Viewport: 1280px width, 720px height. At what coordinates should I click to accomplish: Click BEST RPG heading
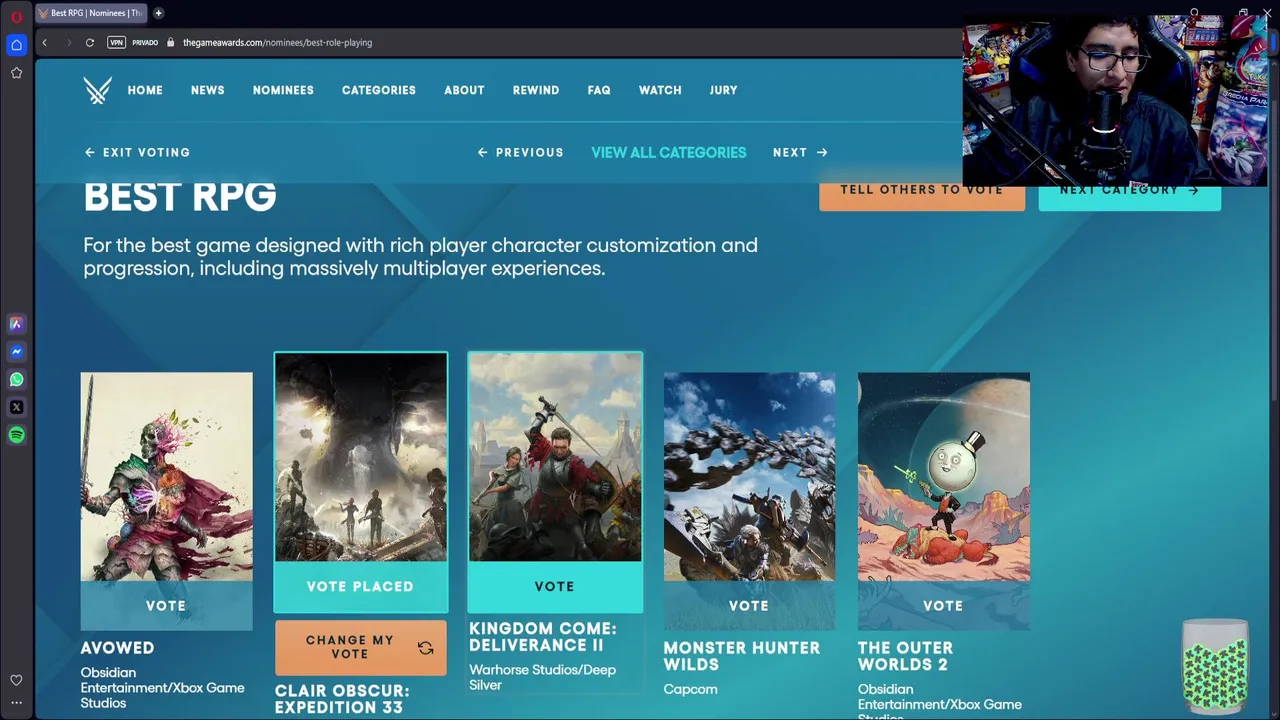click(x=180, y=197)
